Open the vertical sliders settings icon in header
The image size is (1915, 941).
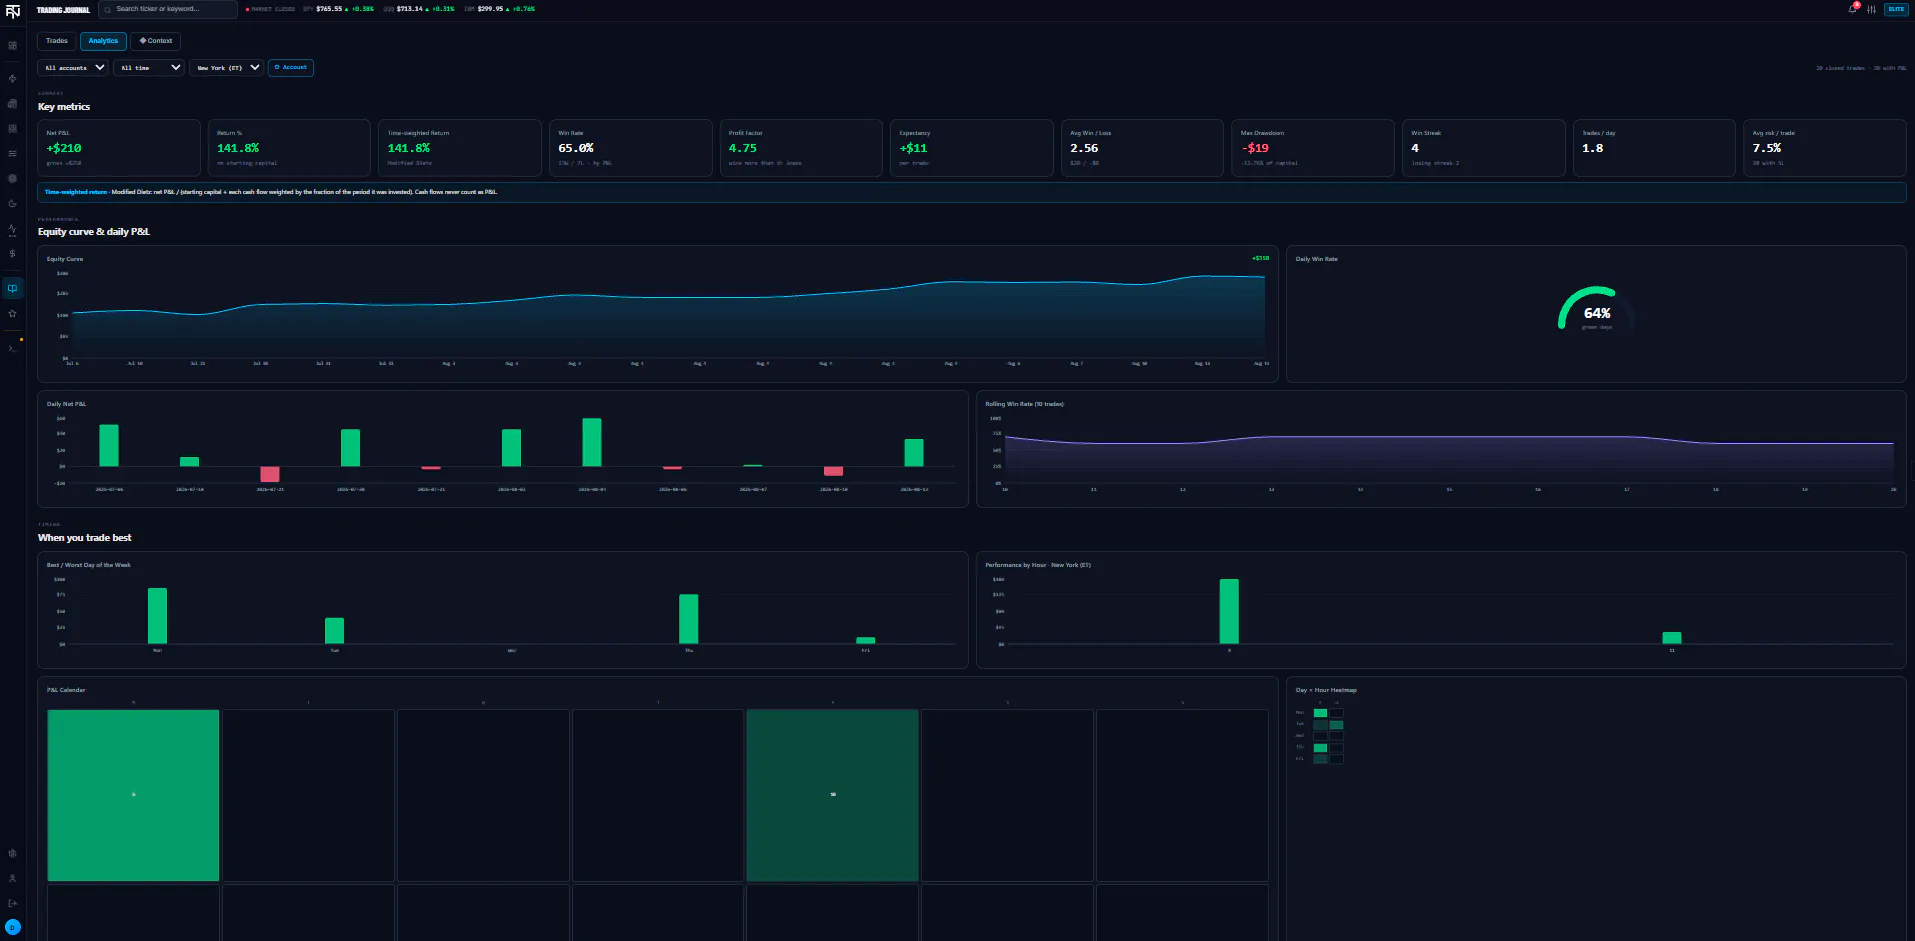click(1871, 9)
